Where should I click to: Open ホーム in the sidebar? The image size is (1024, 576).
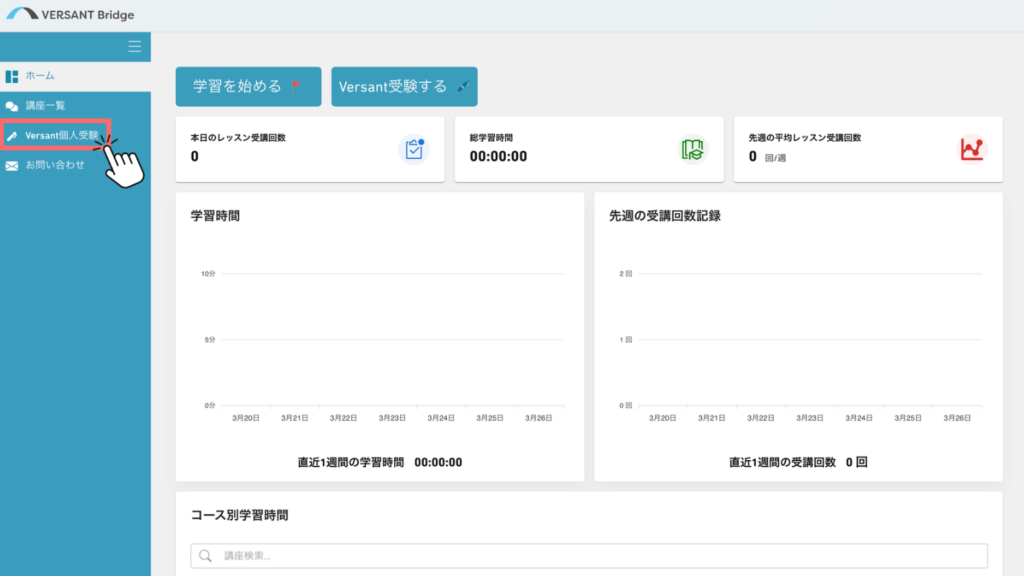point(40,76)
